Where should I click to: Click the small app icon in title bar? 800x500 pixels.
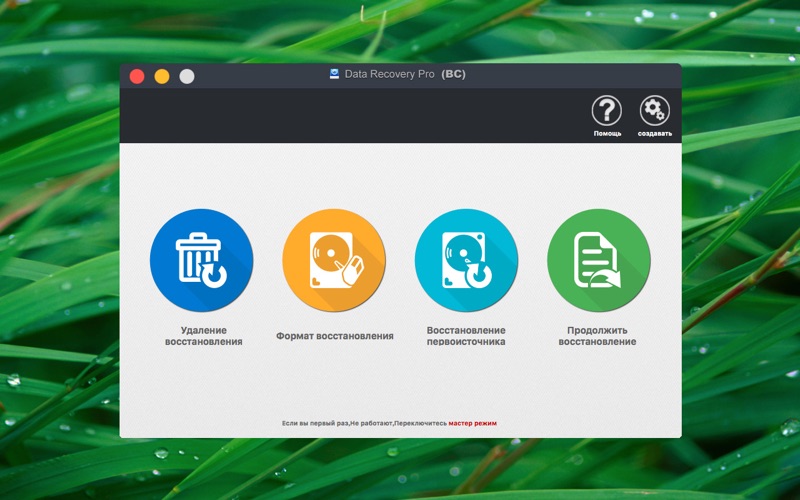click(334, 74)
